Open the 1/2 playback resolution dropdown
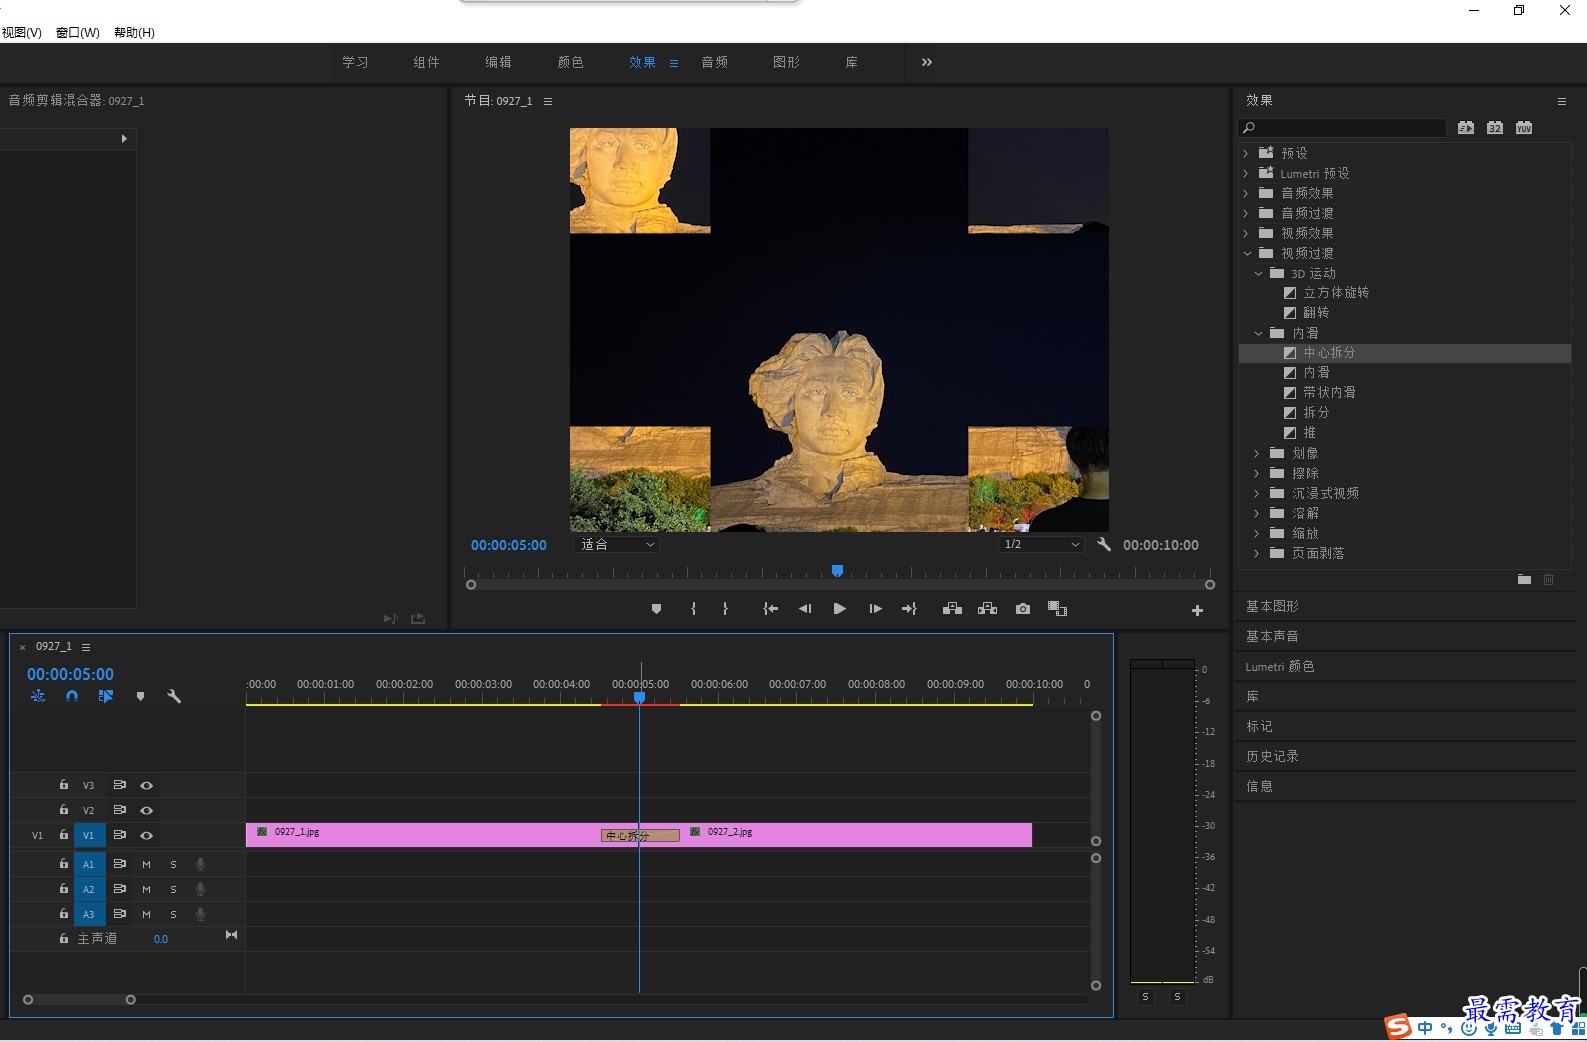This screenshot has width=1587, height=1042. [1041, 545]
